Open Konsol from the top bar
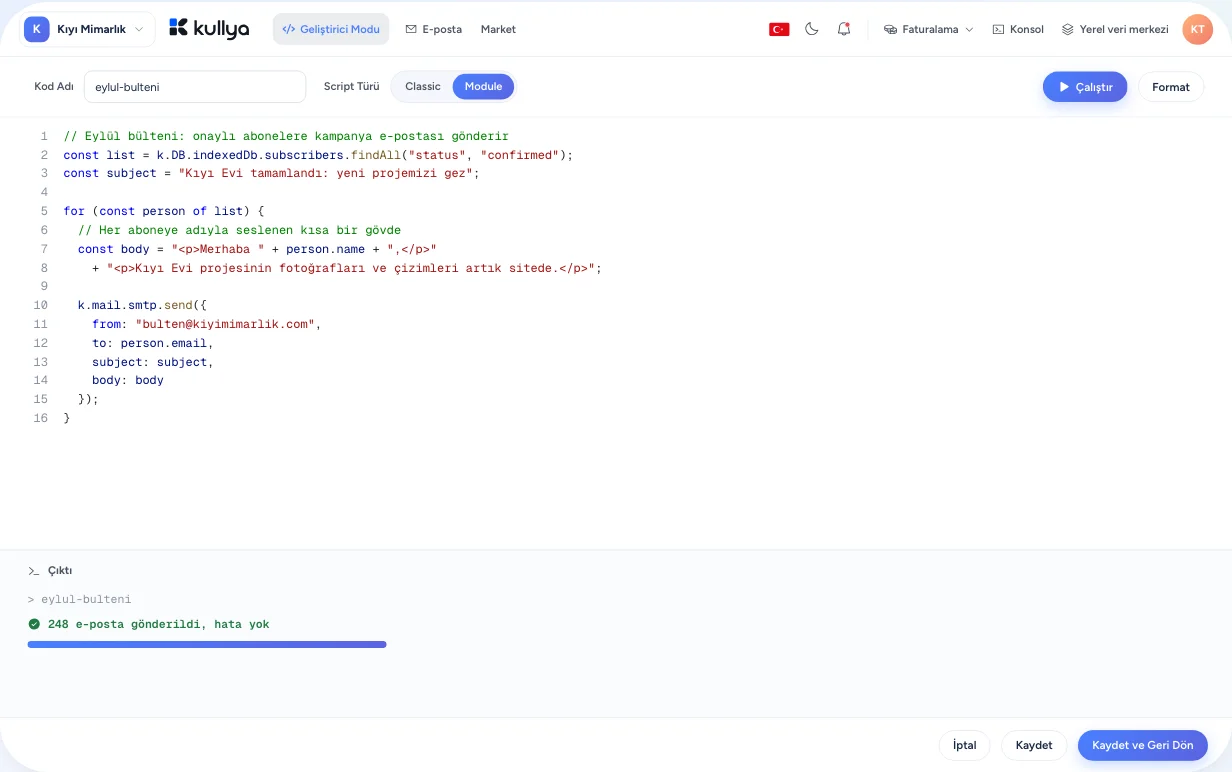The width and height of the screenshot is (1232, 772). (x=1018, y=30)
